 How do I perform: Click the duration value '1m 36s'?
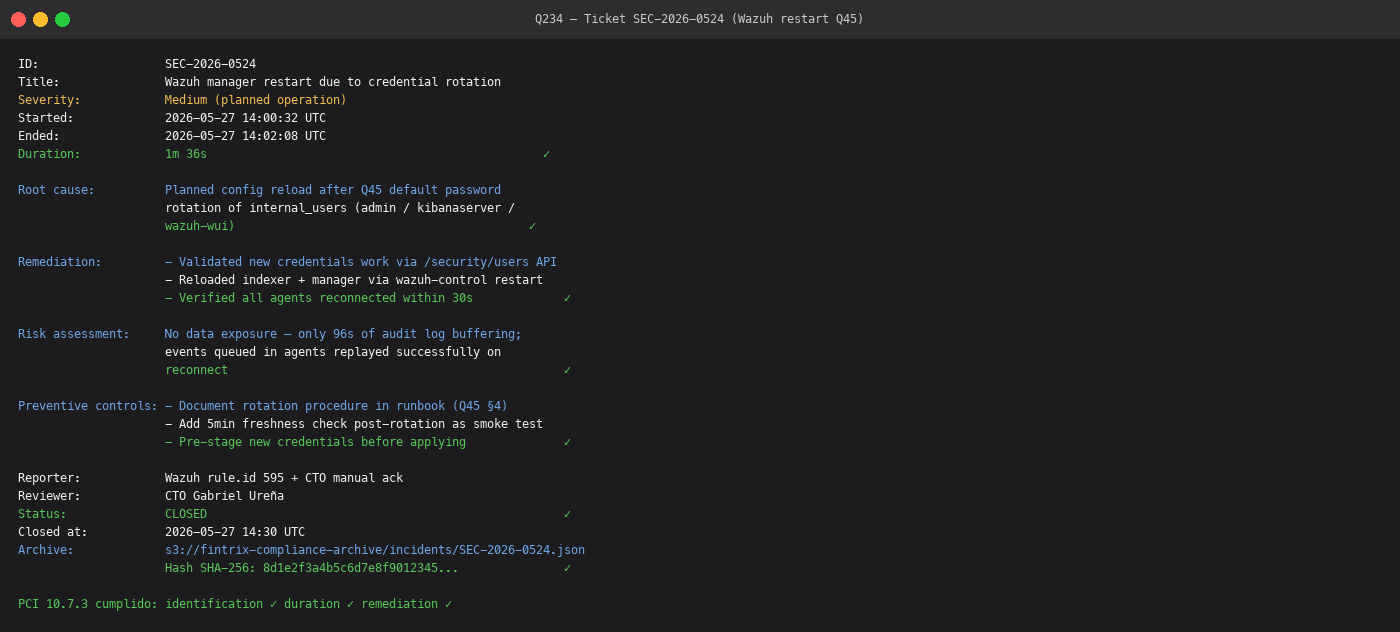click(x=186, y=154)
